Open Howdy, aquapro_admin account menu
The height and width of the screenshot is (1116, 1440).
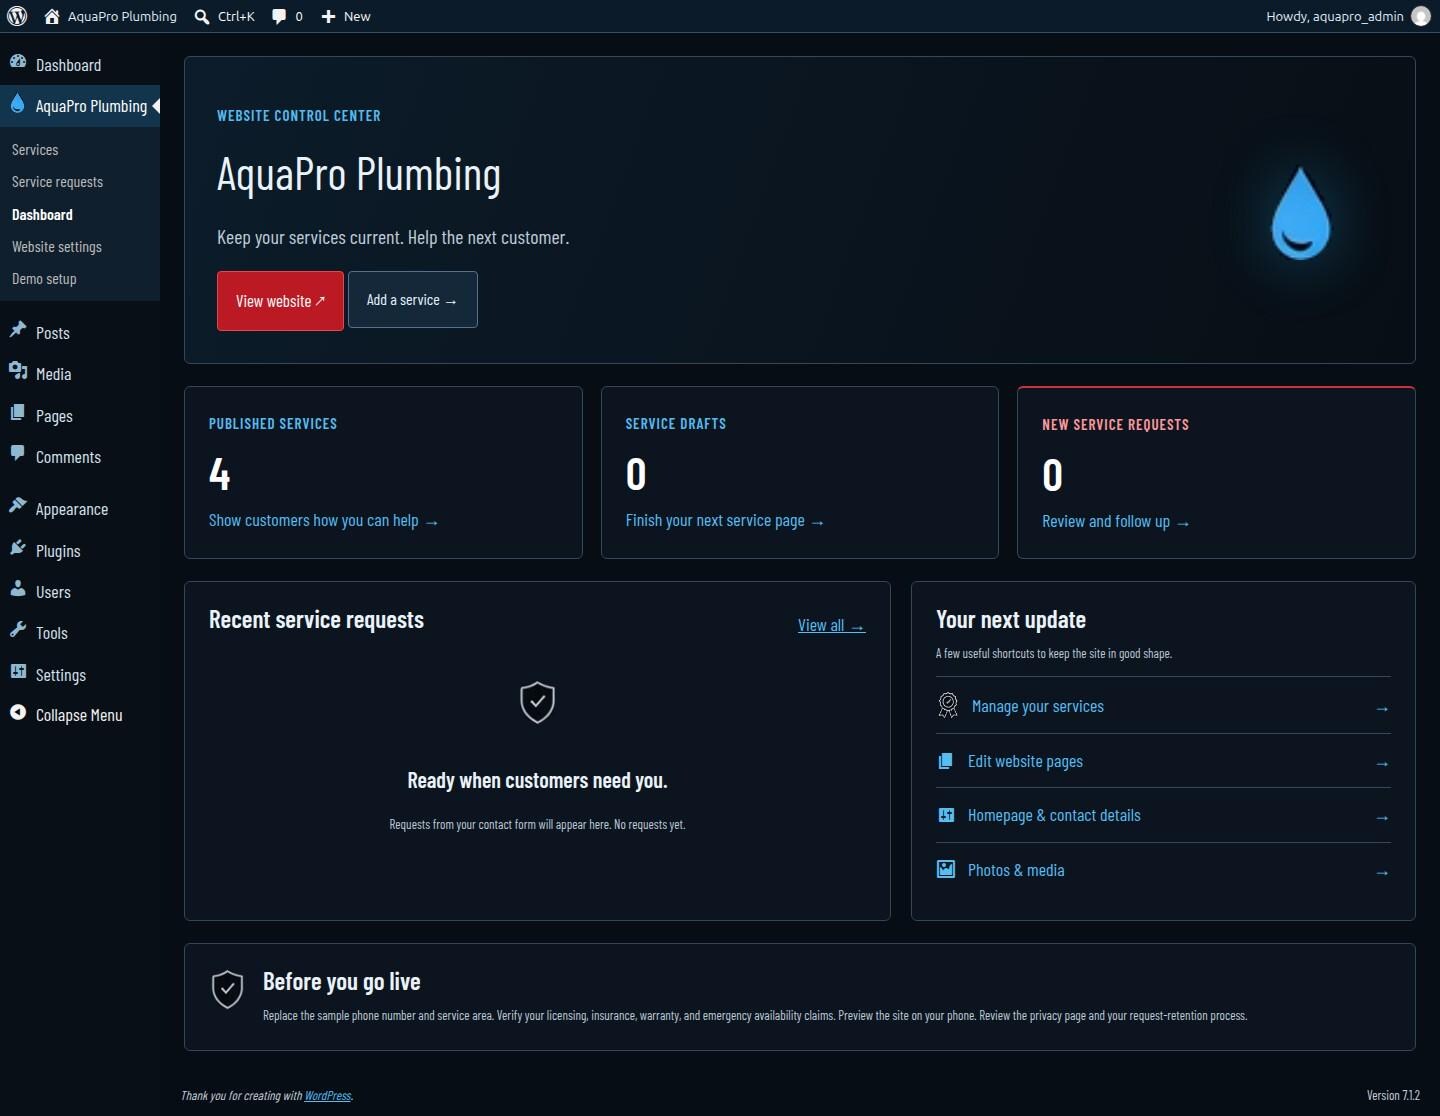(x=1348, y=16)
